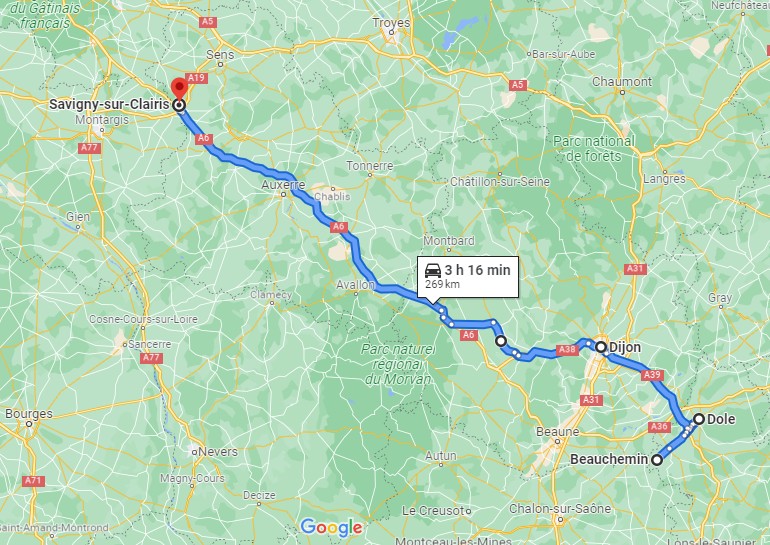Click the 3 h 16 min route time
Screen dimensions: 770x545
tap(477, 270)
